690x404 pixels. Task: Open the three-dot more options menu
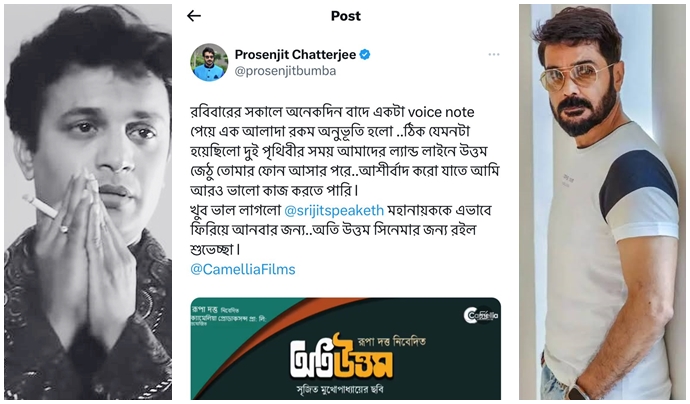494,55
